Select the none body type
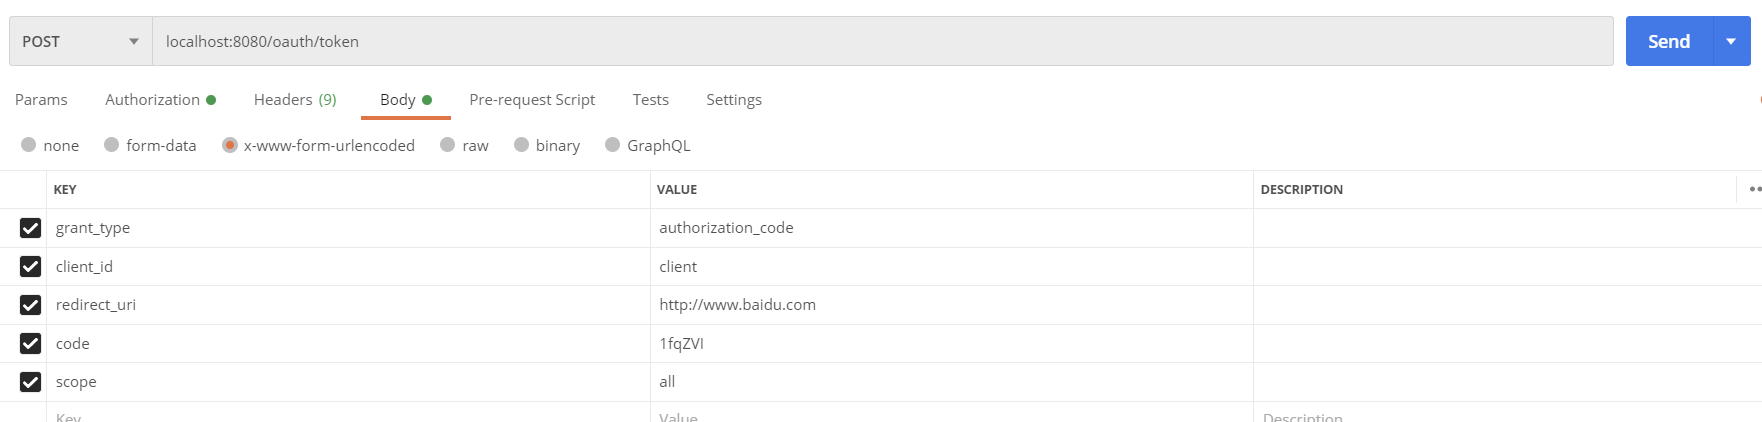The width and height of the screenshot is (1762, 422). [29, 145]
